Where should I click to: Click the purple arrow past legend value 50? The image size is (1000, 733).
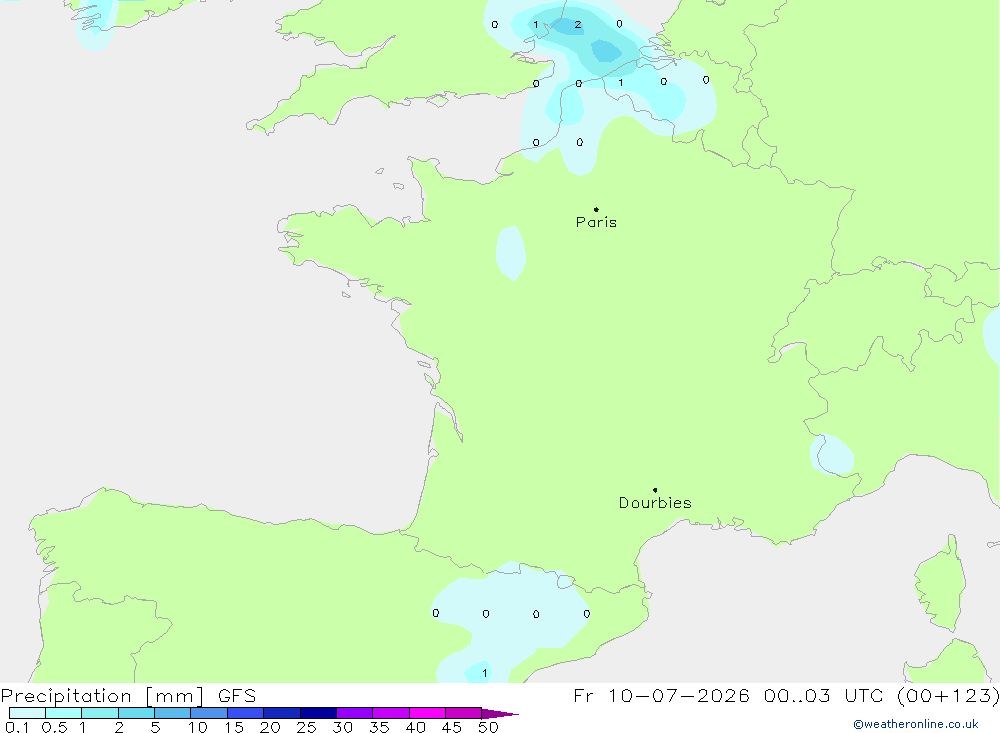pos(499,714)
